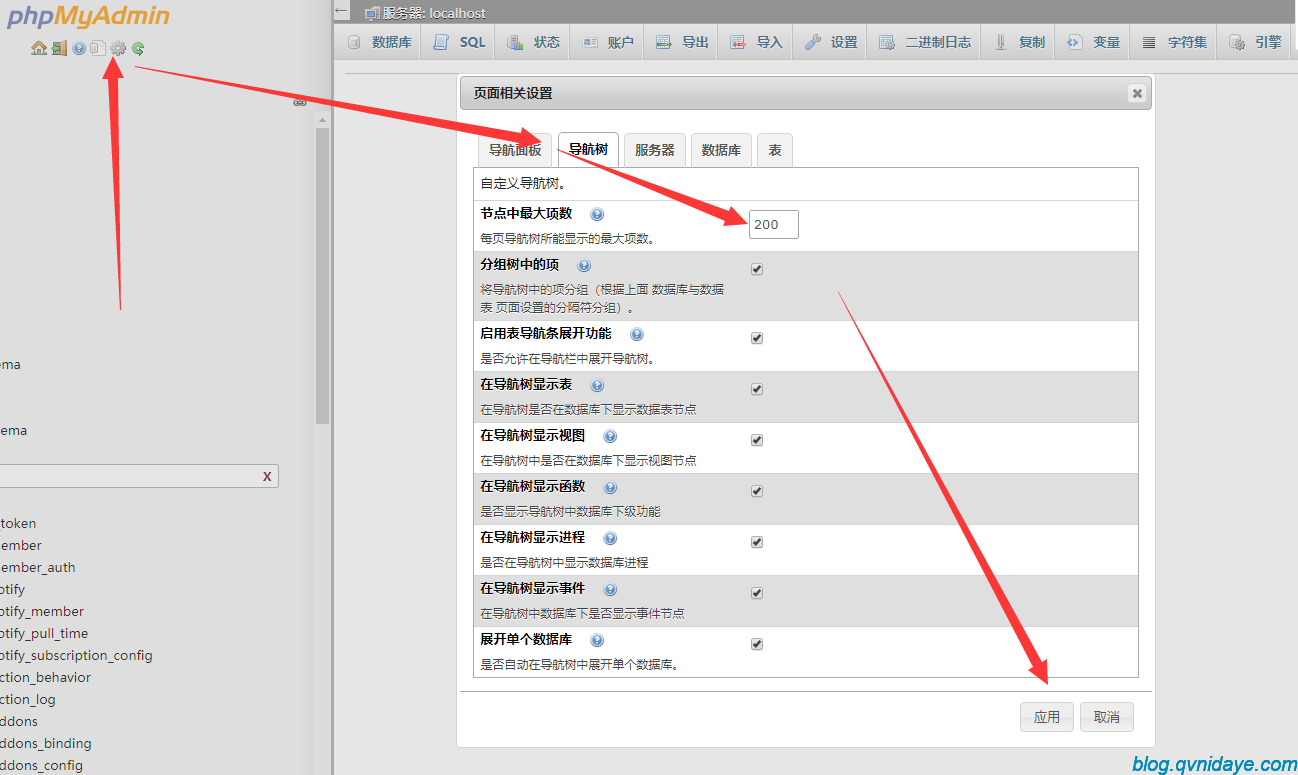1298x775 pixels.
Task: Click the back arrow beside server breadcrumb
Action: pos(342,11)
